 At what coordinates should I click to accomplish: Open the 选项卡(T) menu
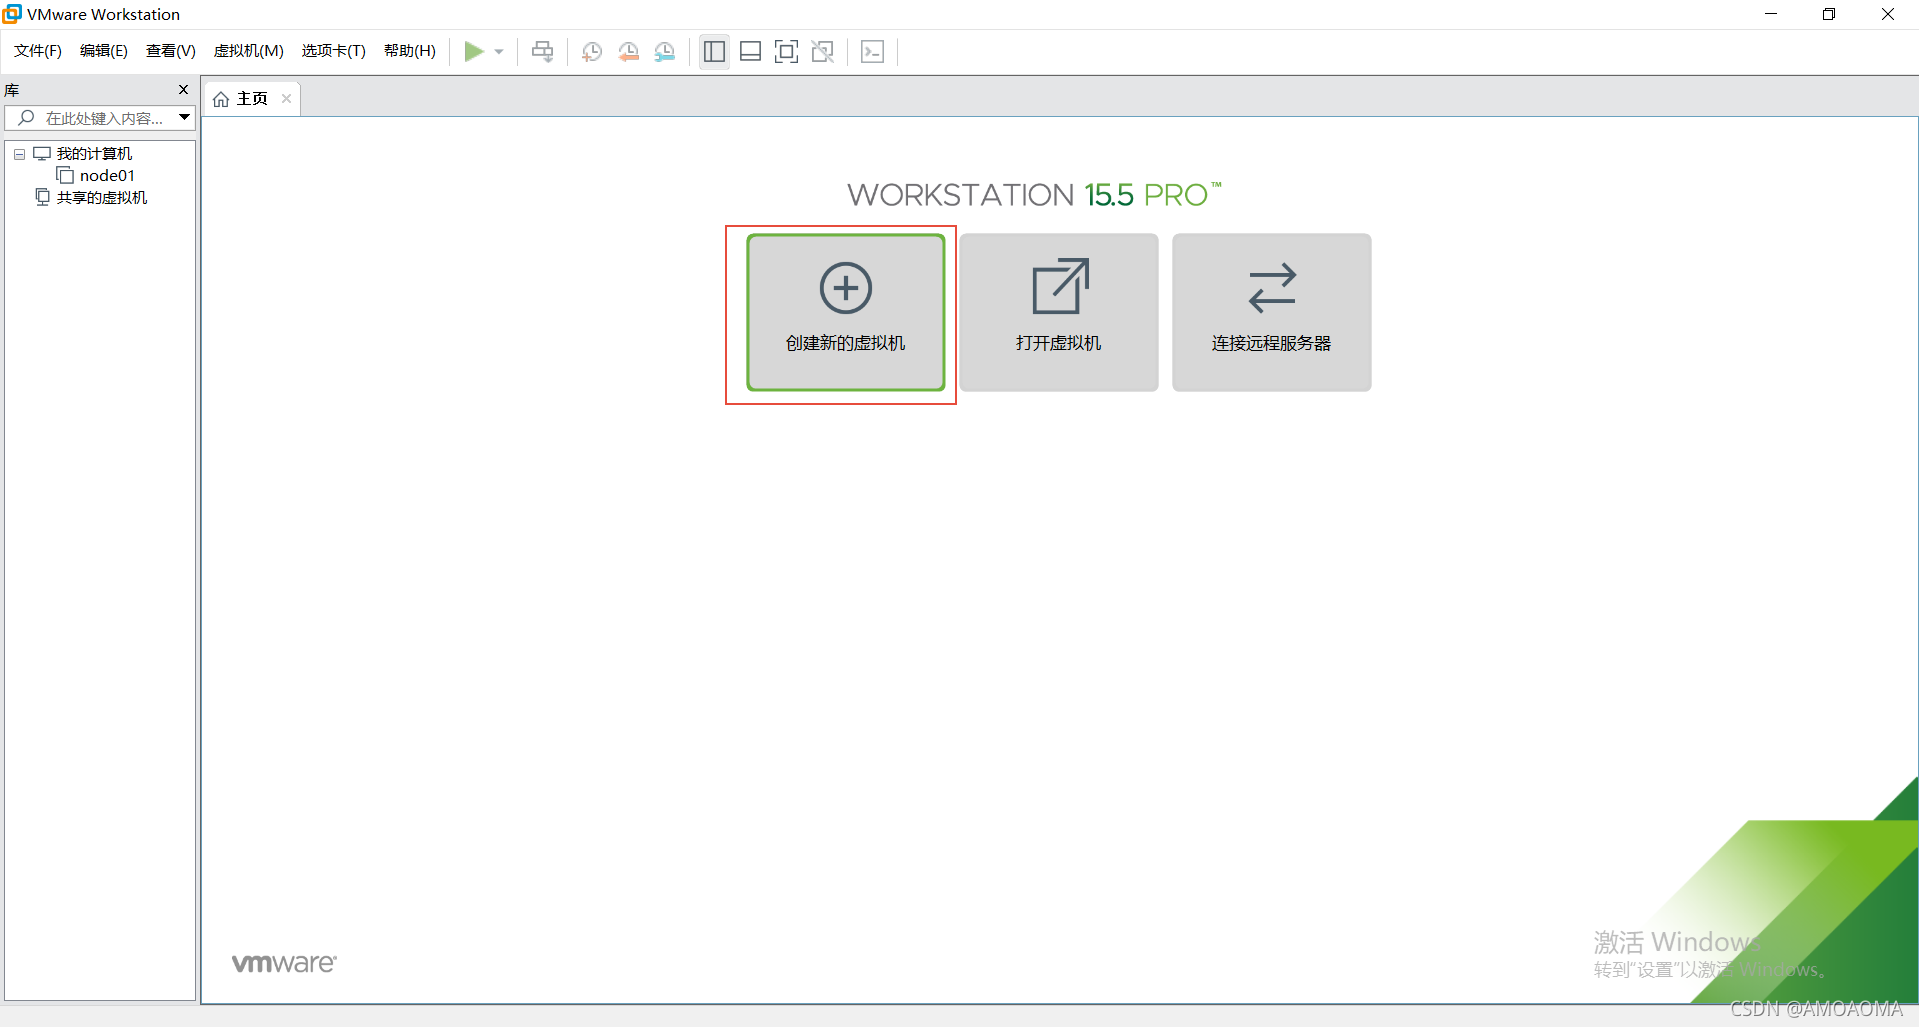coord(334,51)
